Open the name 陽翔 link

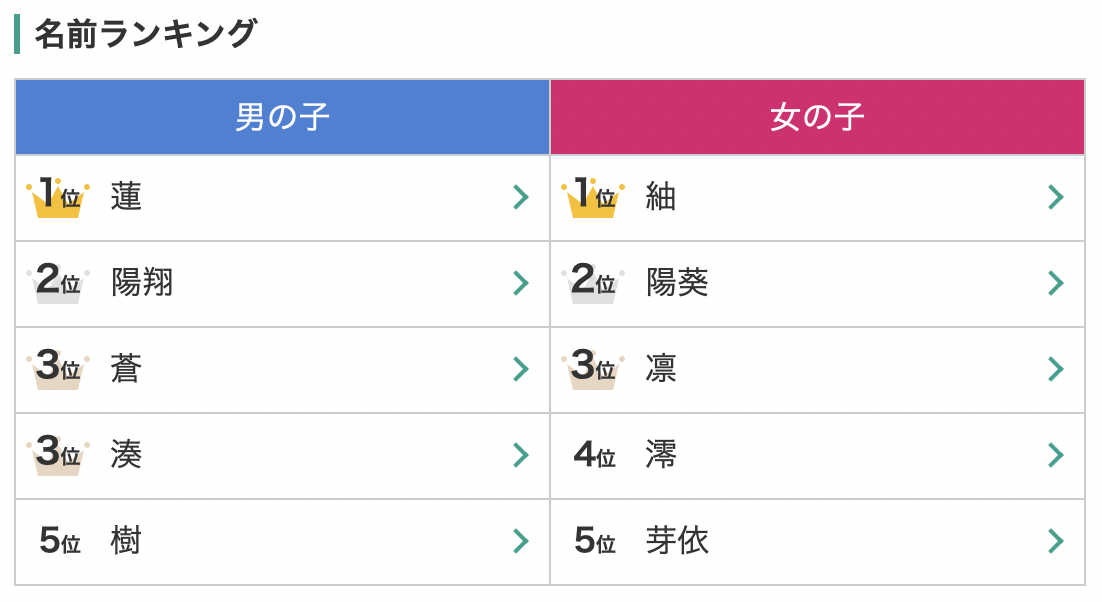tap(142, 283)
